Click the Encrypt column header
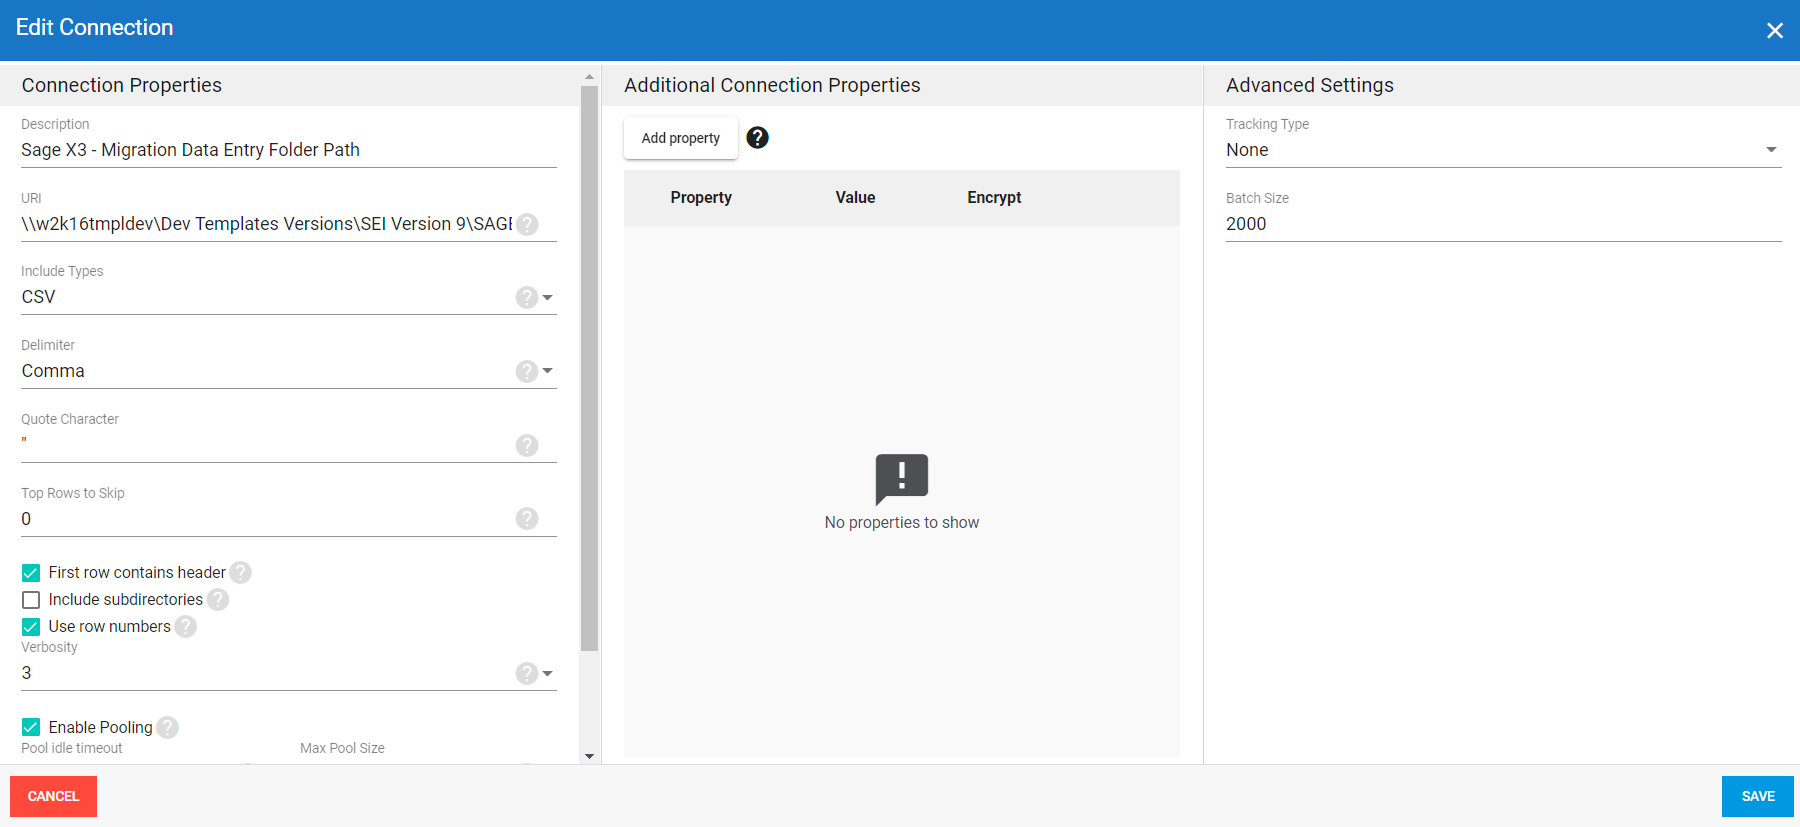The image size is (1800, 827). (994, 198)
